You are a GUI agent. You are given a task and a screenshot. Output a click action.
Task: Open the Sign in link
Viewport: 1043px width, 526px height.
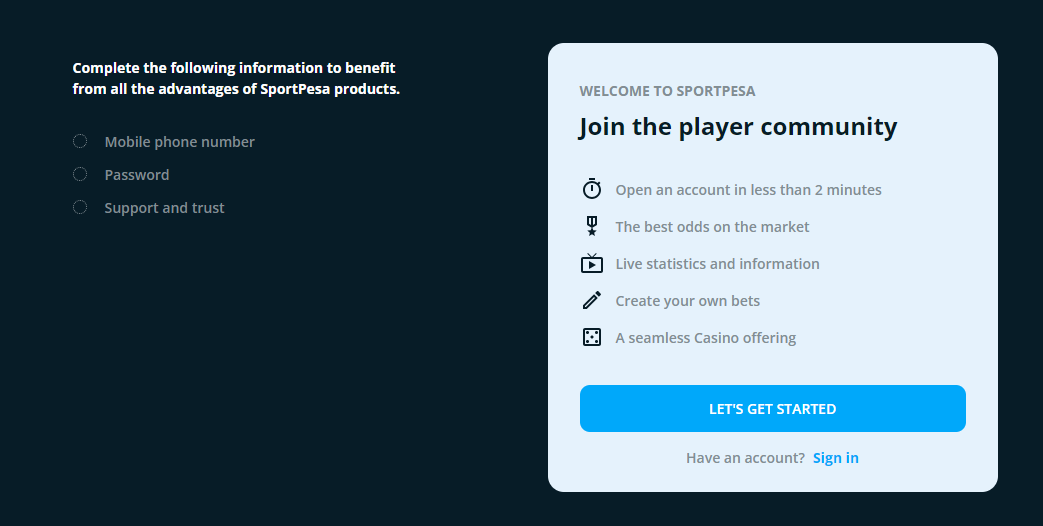pyautogui.click(x=835, y=458)
